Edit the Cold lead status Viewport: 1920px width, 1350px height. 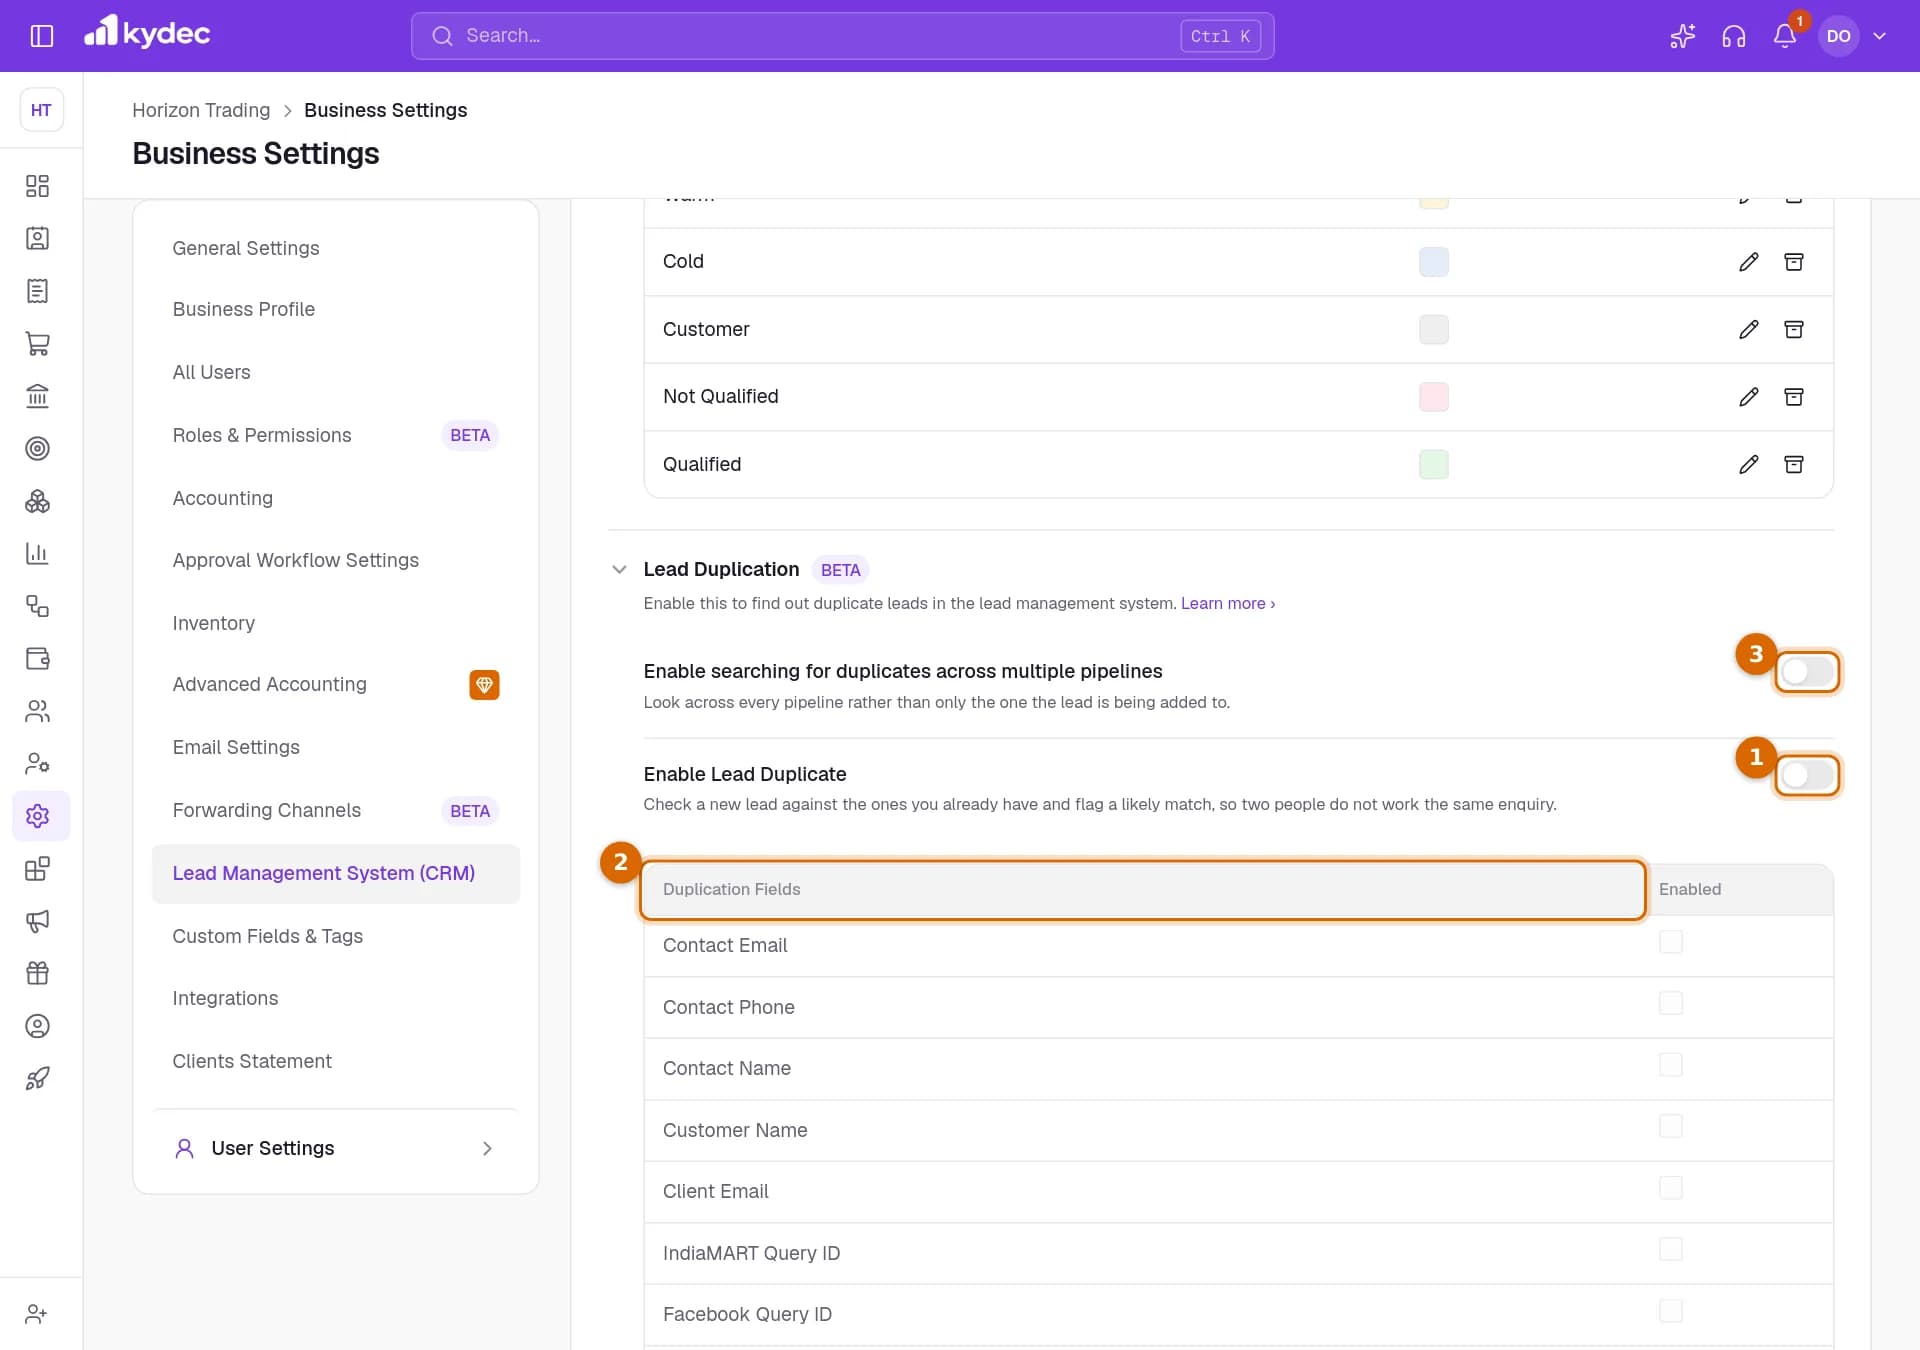coord(1748,262)
